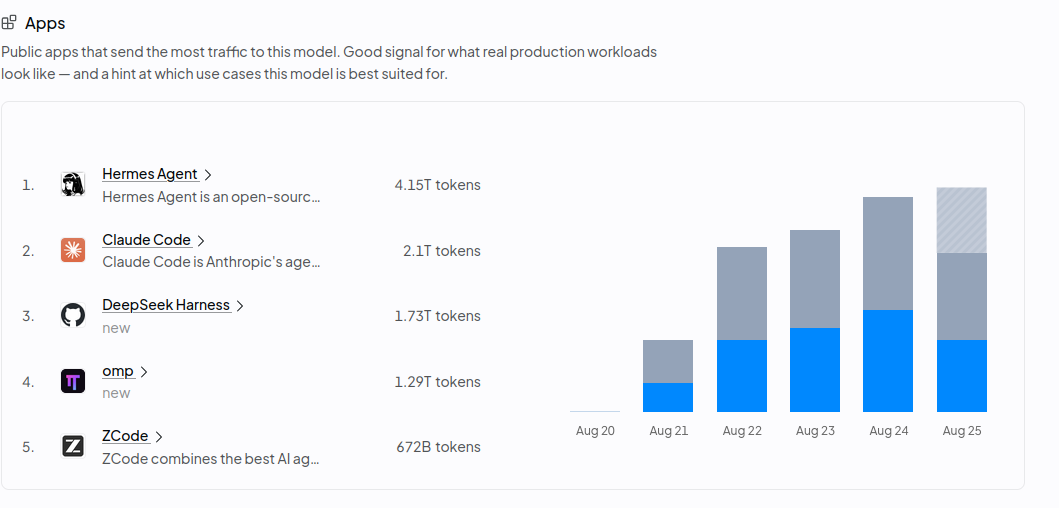Viewport: 1059px width, 508px height.
Task: Click rank number 5 in the list
Action: coord(28,447)
